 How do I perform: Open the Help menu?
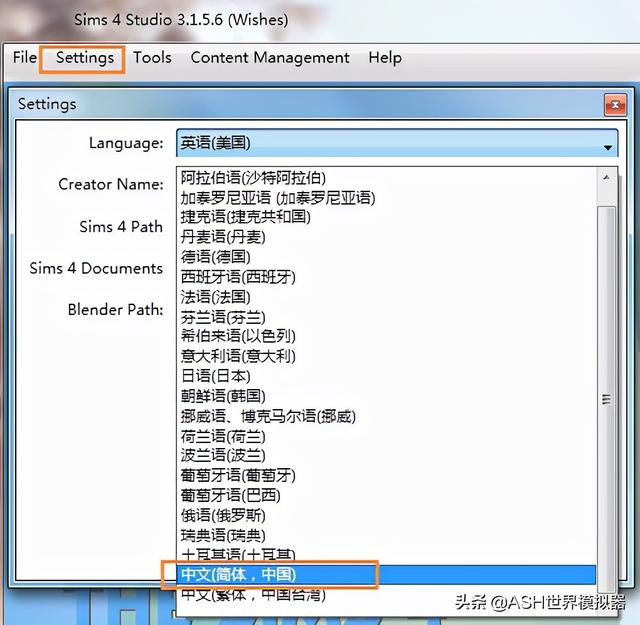click(x=384, y=58)
